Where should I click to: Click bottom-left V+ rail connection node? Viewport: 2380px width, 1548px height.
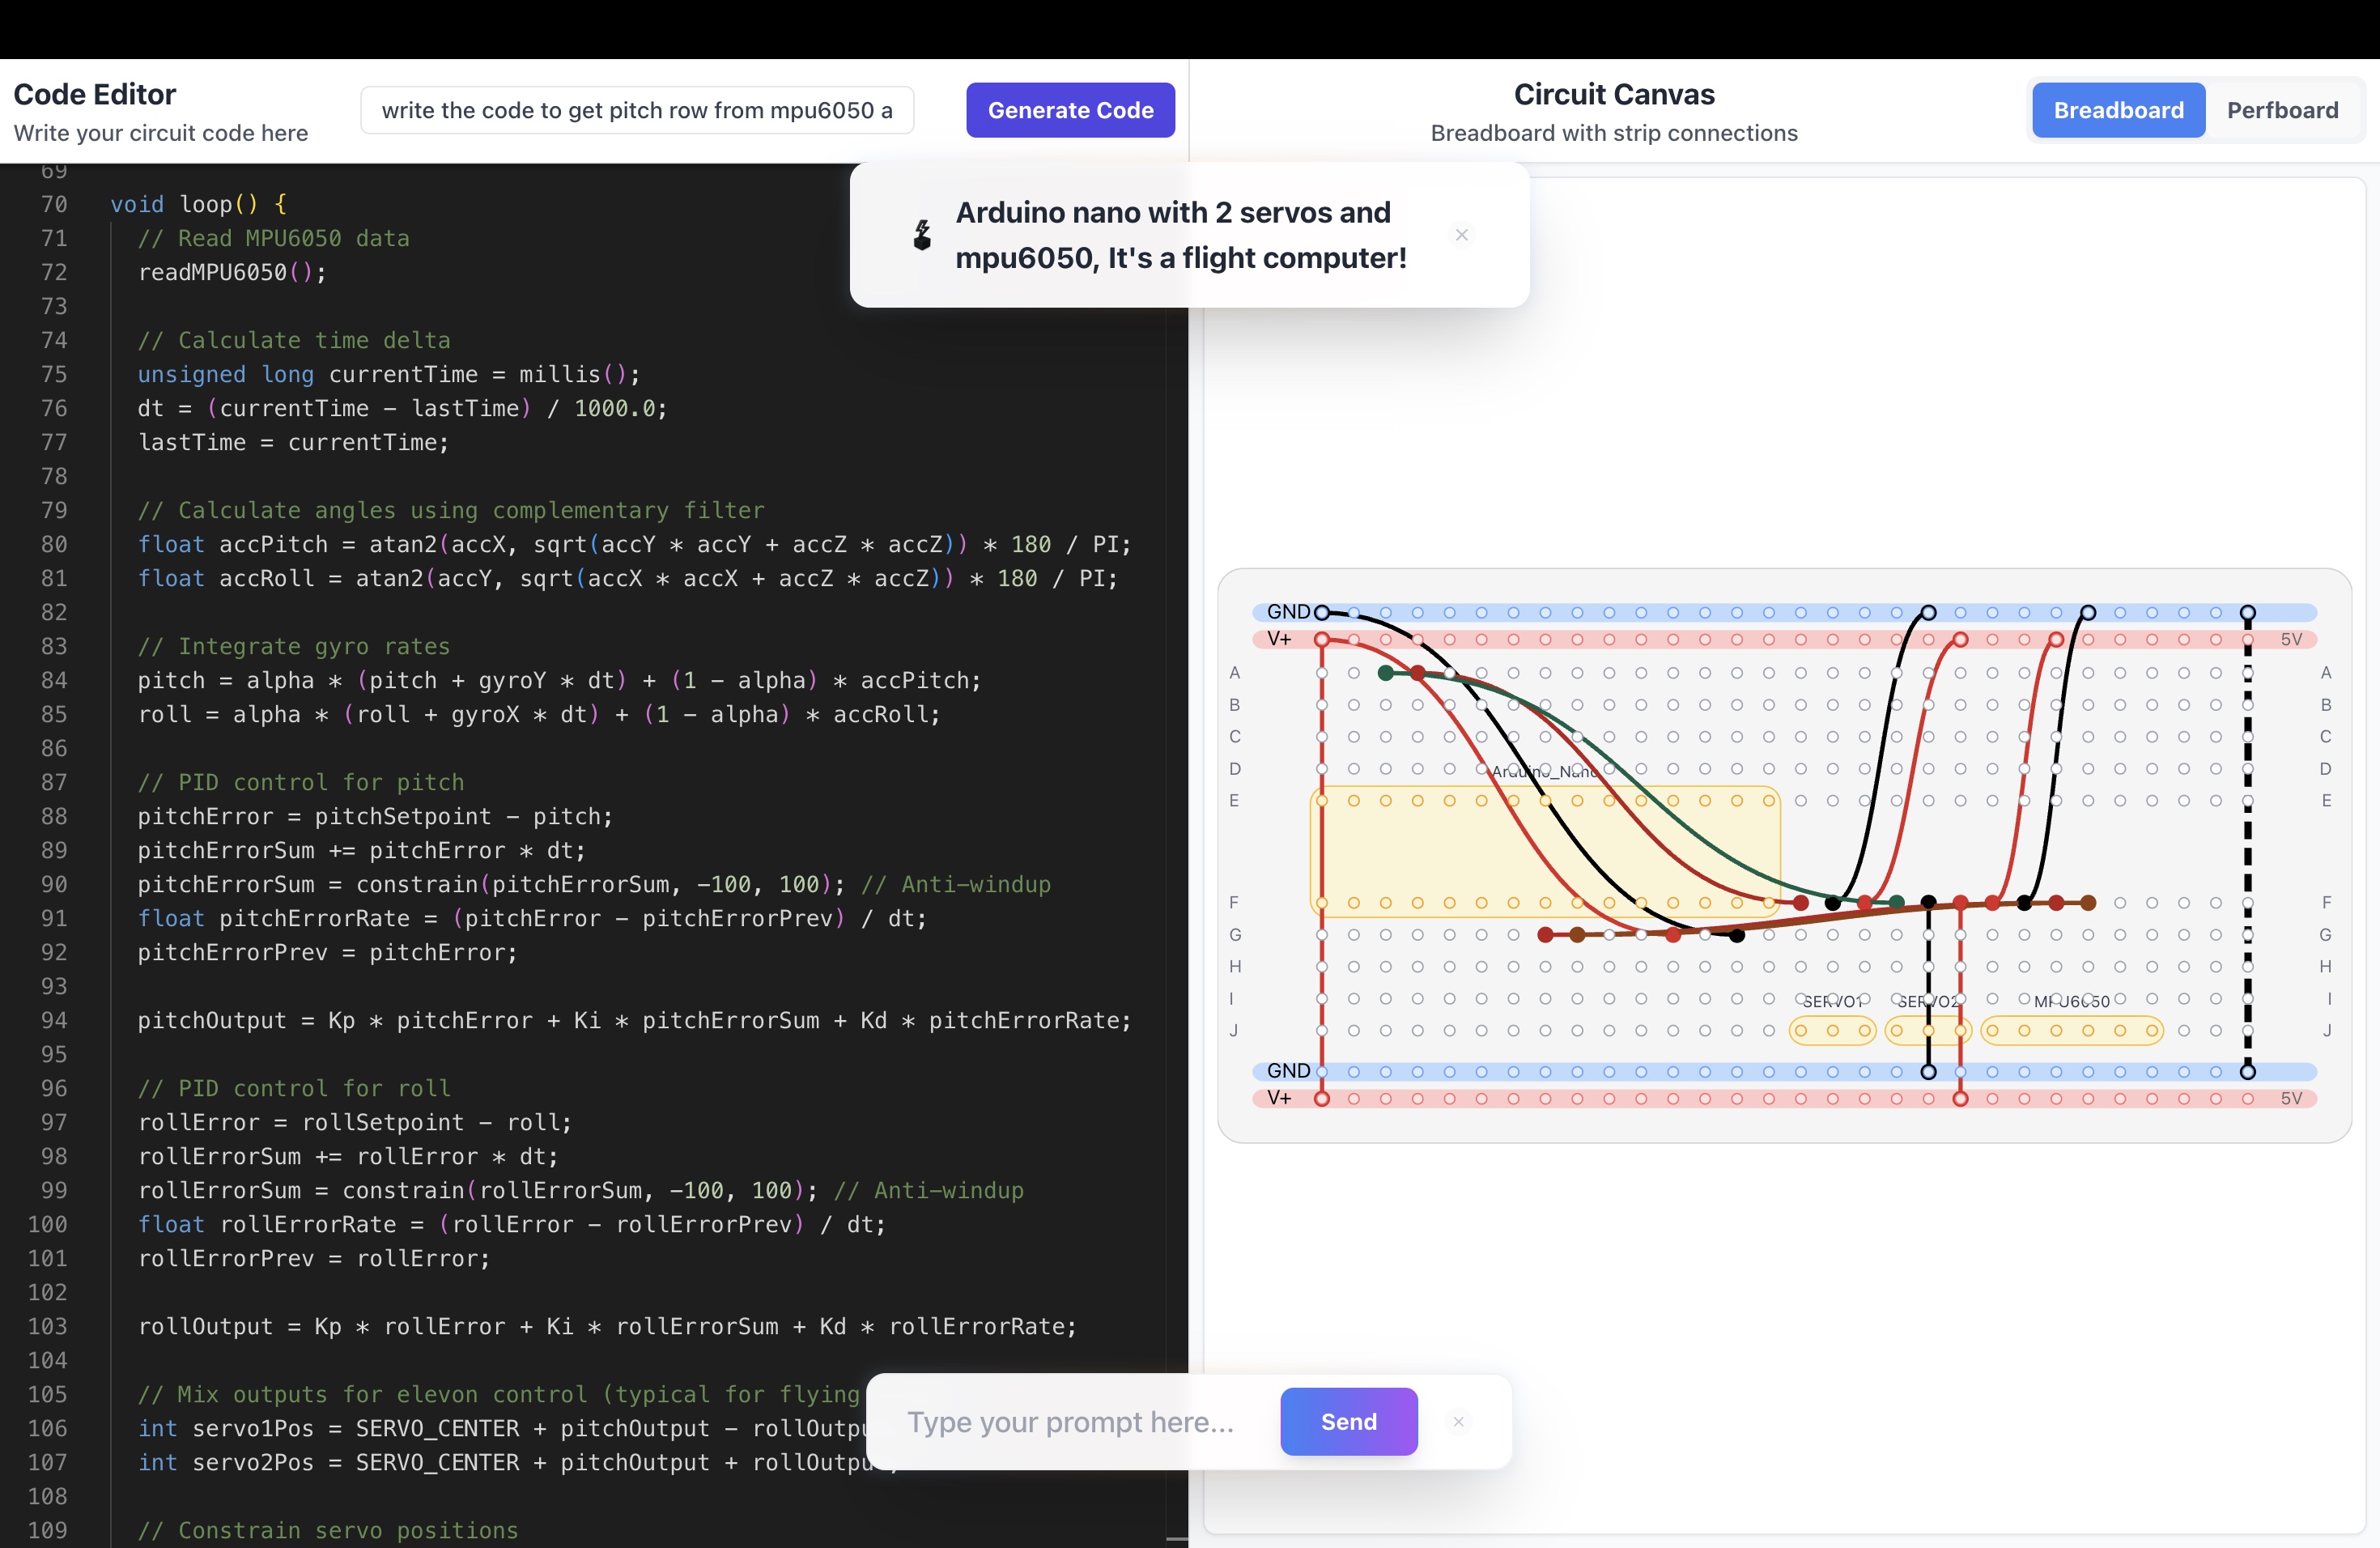(1322, 1099)
